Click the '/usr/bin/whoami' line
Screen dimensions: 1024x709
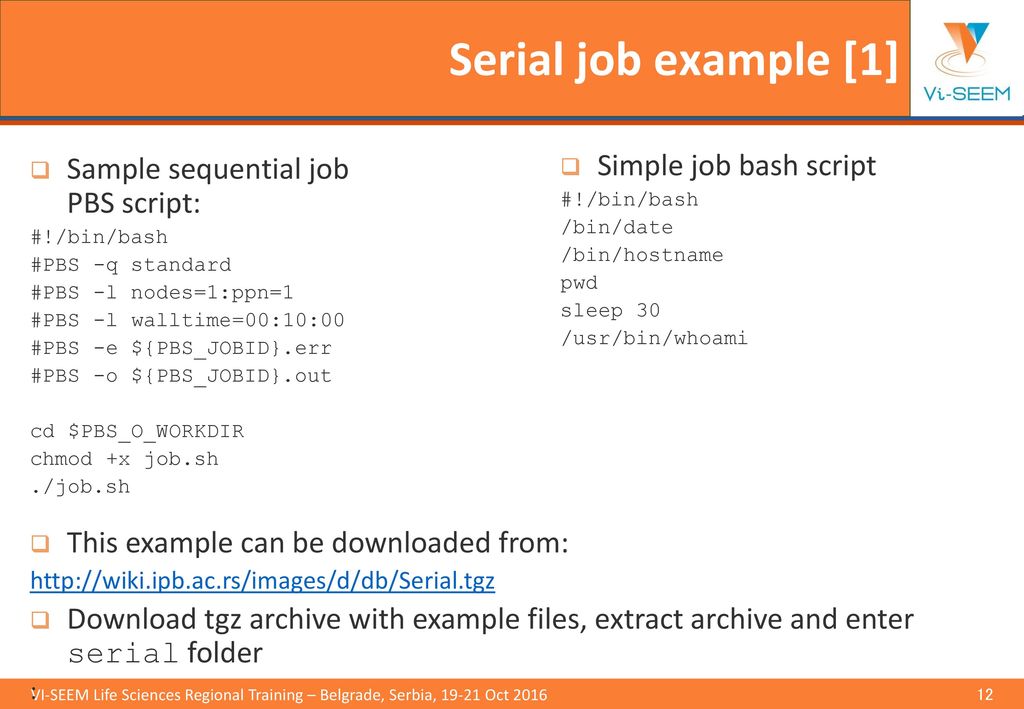(x=654, y=338)
